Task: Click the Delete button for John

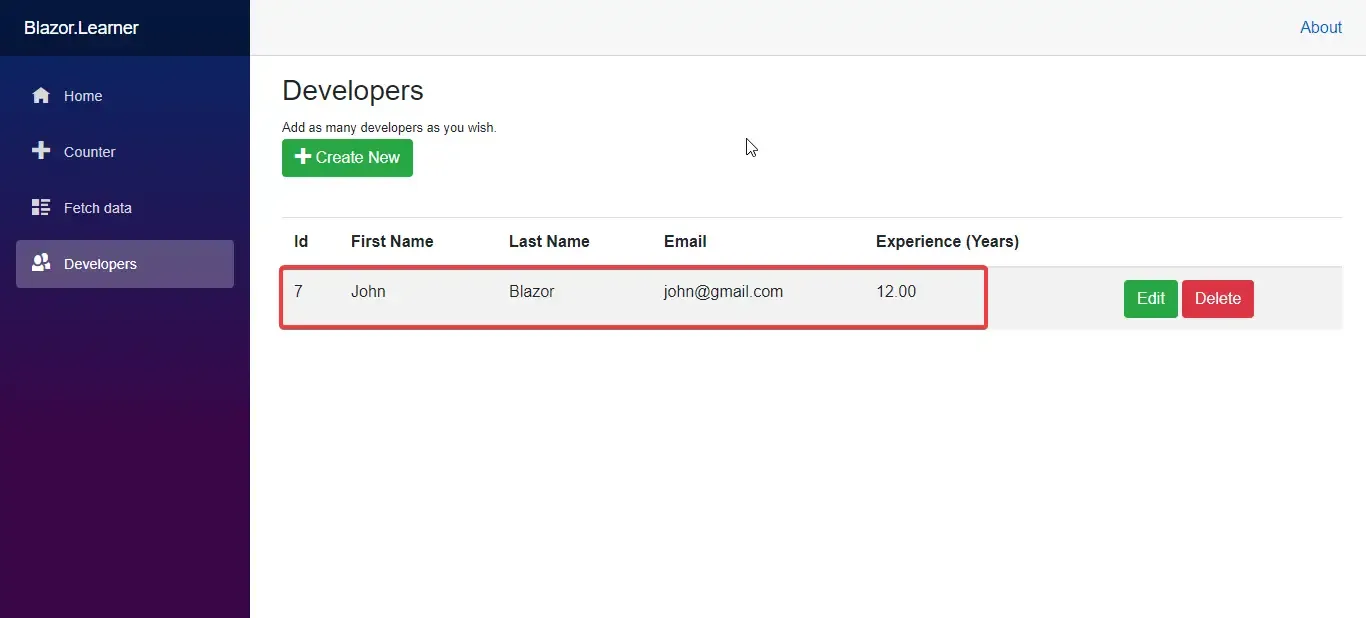Action: tap(1216, 298)
